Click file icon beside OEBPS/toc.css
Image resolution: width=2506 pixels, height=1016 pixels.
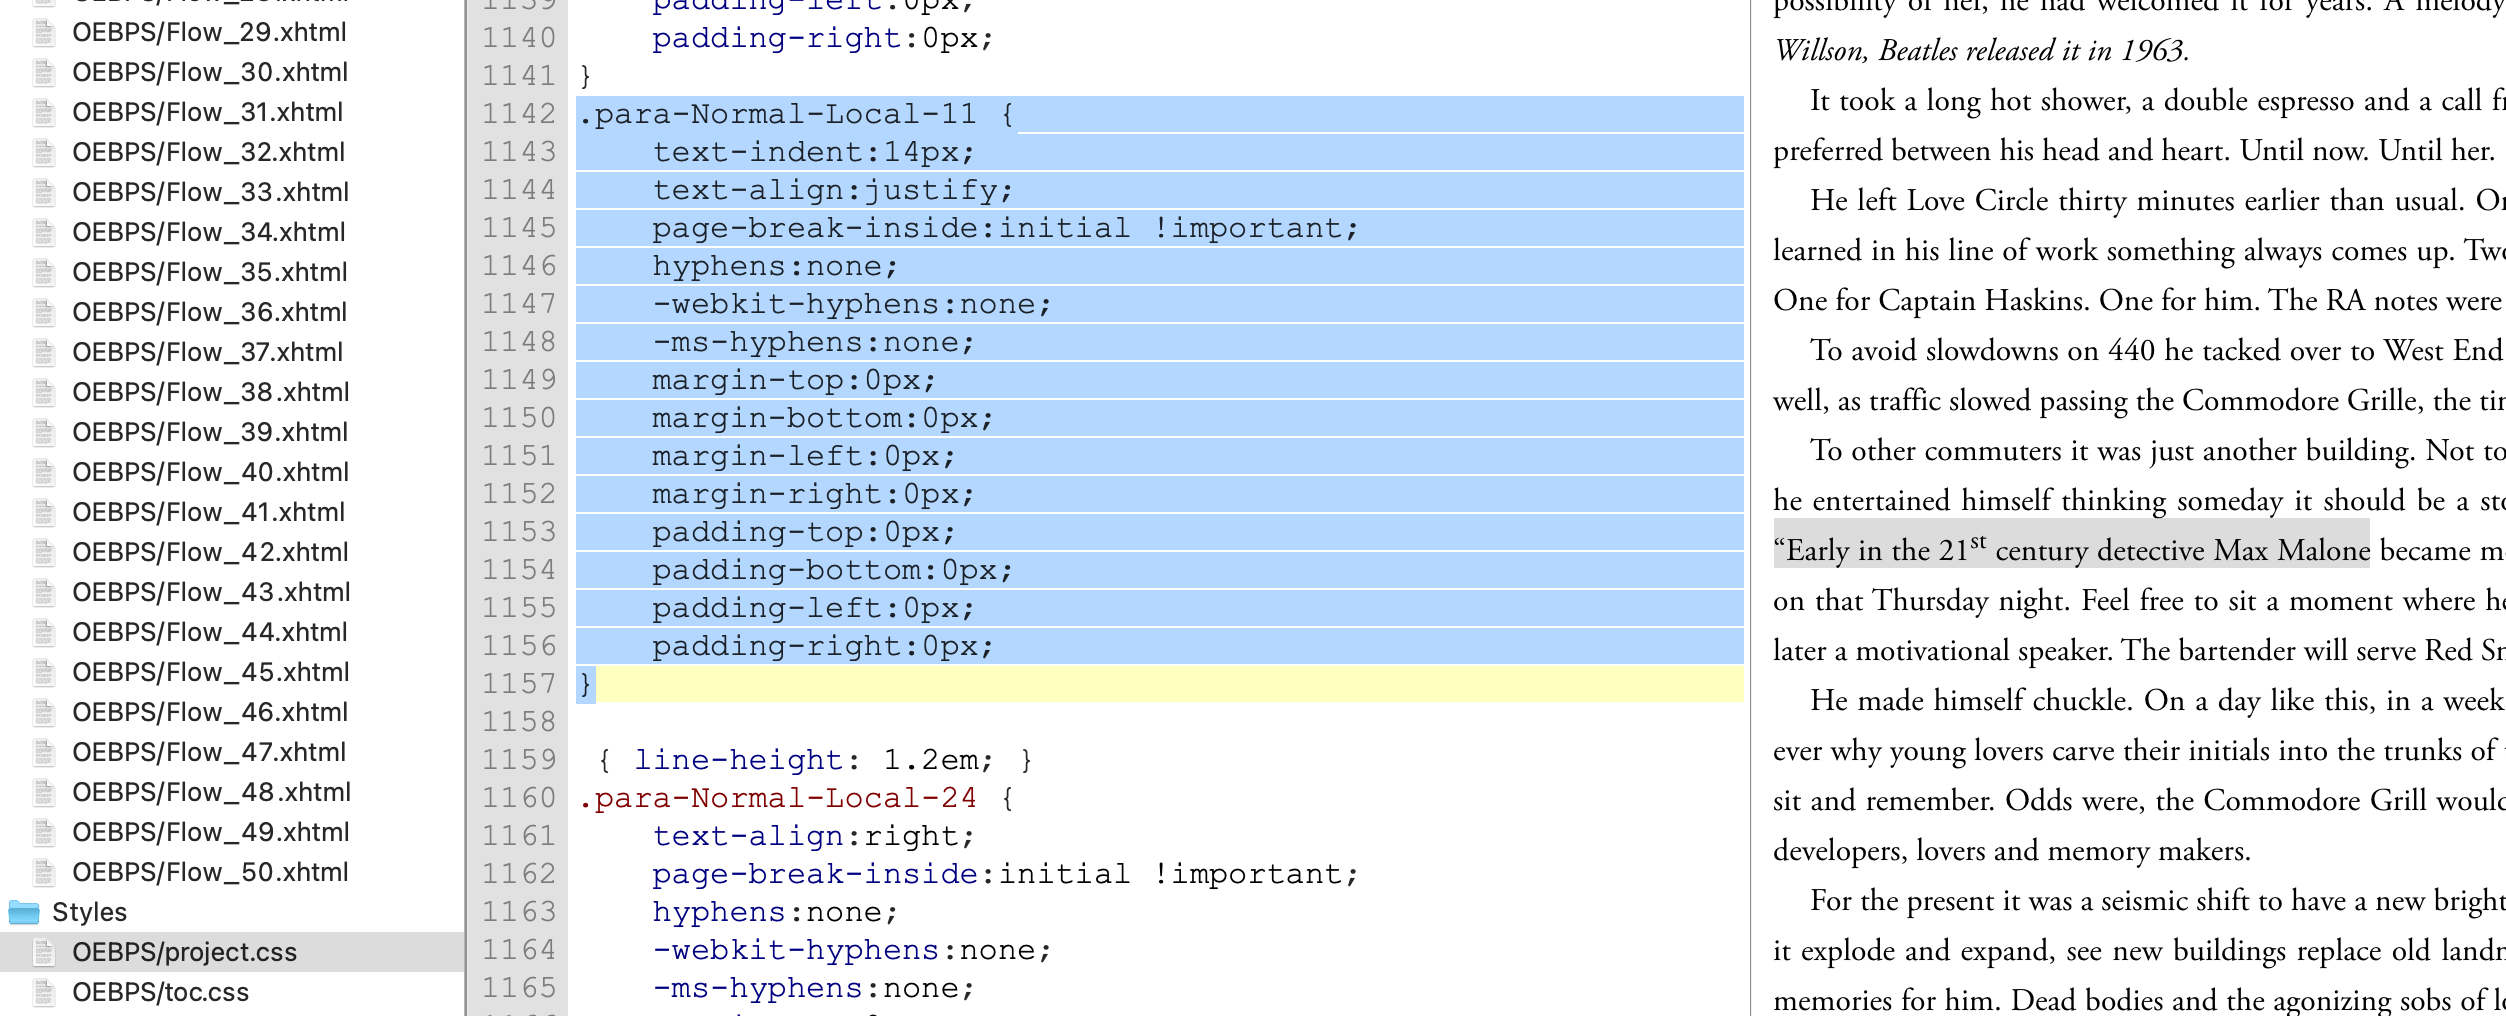point(44,992)
